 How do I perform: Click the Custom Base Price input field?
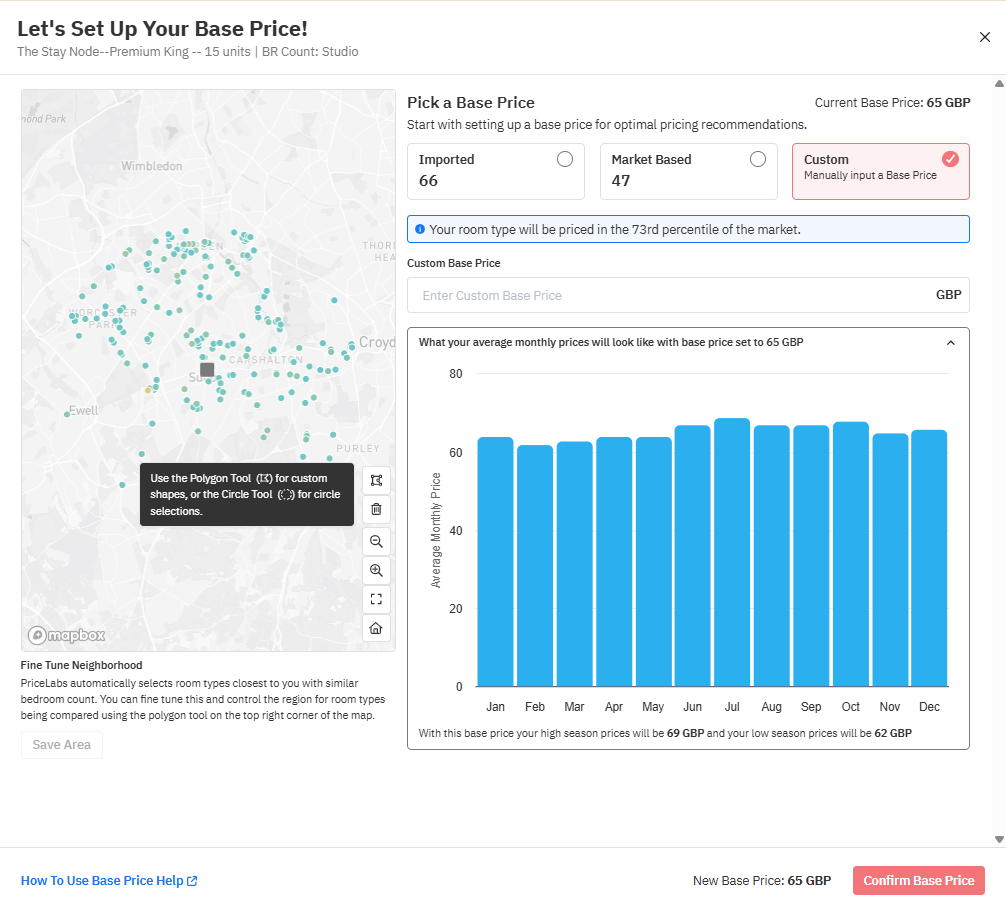670,295
